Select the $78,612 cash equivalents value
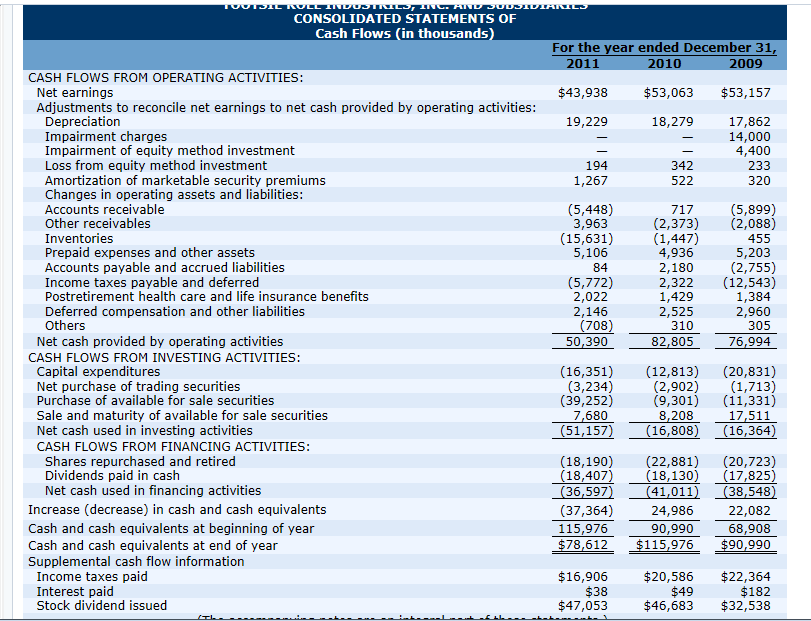Viewport: 811px width, 621px height. (583, 546)
